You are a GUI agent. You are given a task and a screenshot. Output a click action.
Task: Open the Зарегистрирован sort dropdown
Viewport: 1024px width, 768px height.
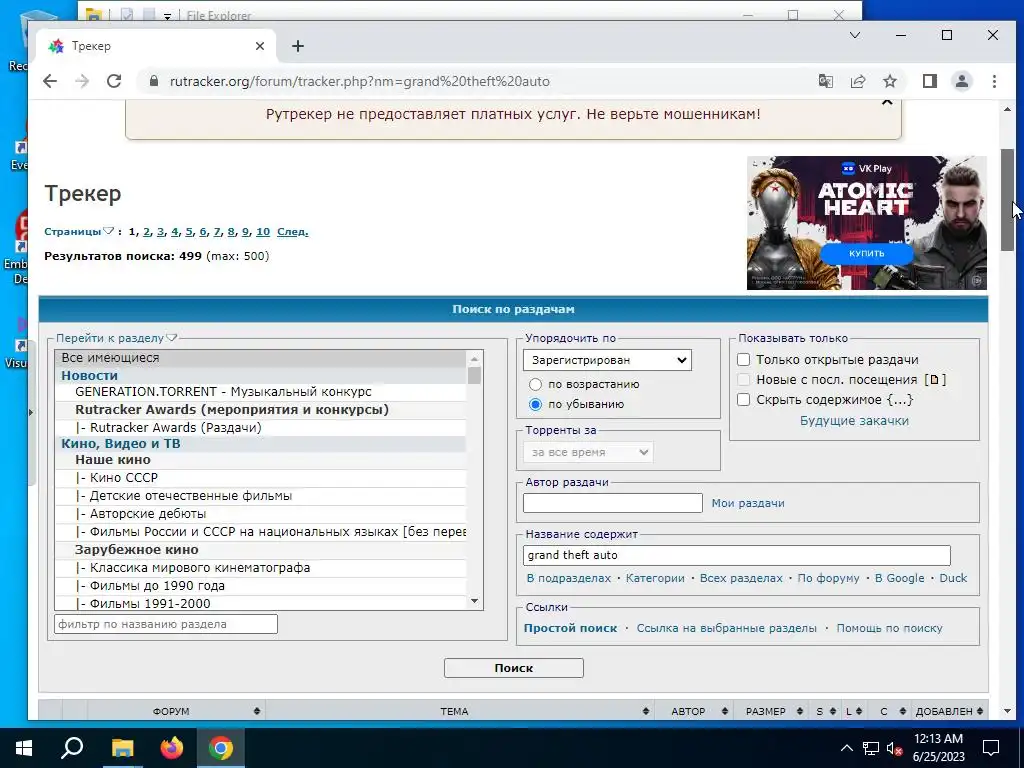(x=607, y=360)
